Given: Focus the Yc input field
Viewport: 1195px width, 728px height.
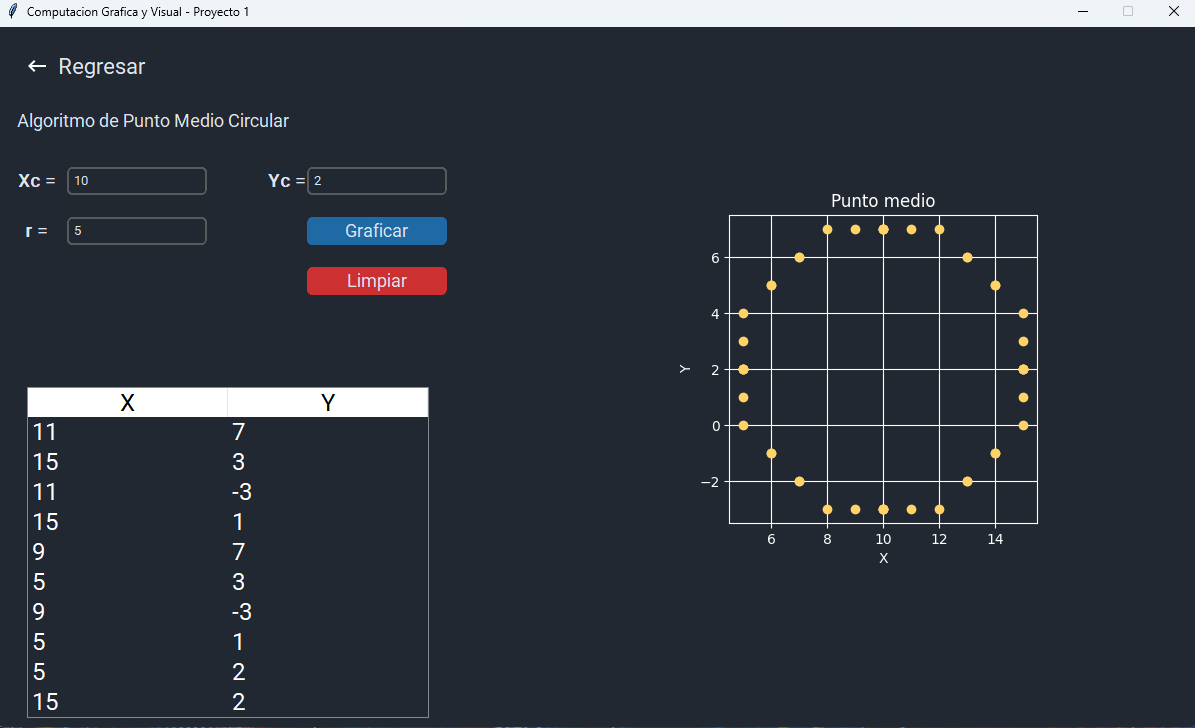Looking at the screenshot, I should [376, 181].
